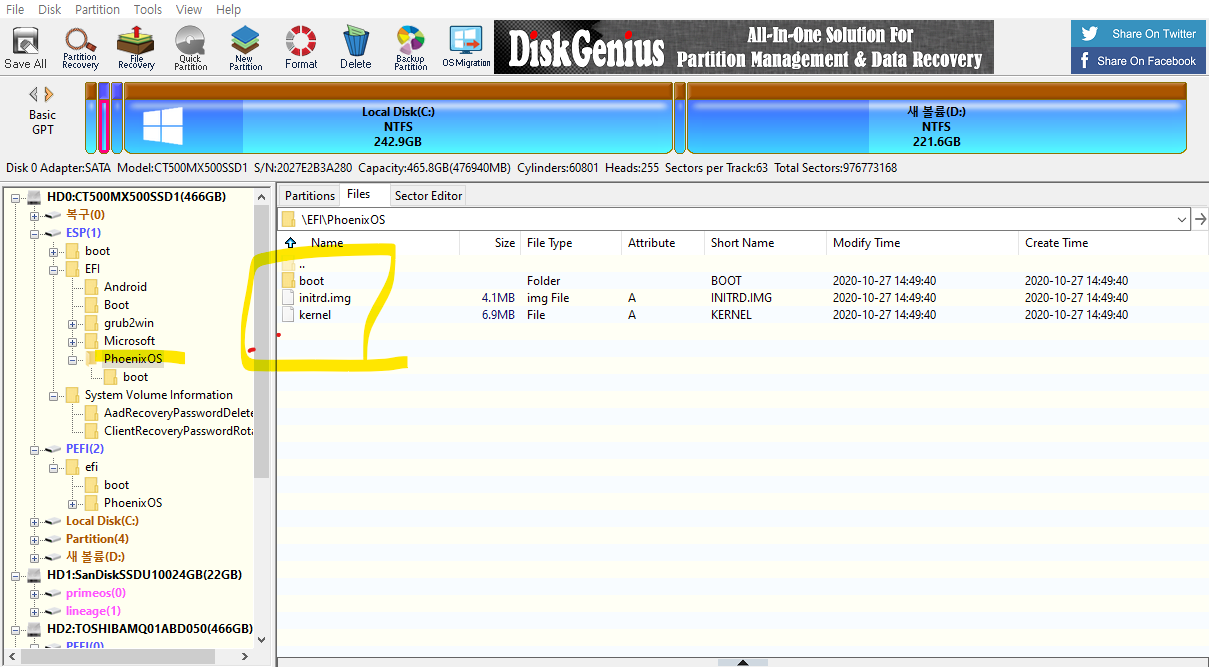Select the 새 볼륨(D:) partition bar
The width and height of the screenshot is (1209, 667).
(x=936, y=118)
